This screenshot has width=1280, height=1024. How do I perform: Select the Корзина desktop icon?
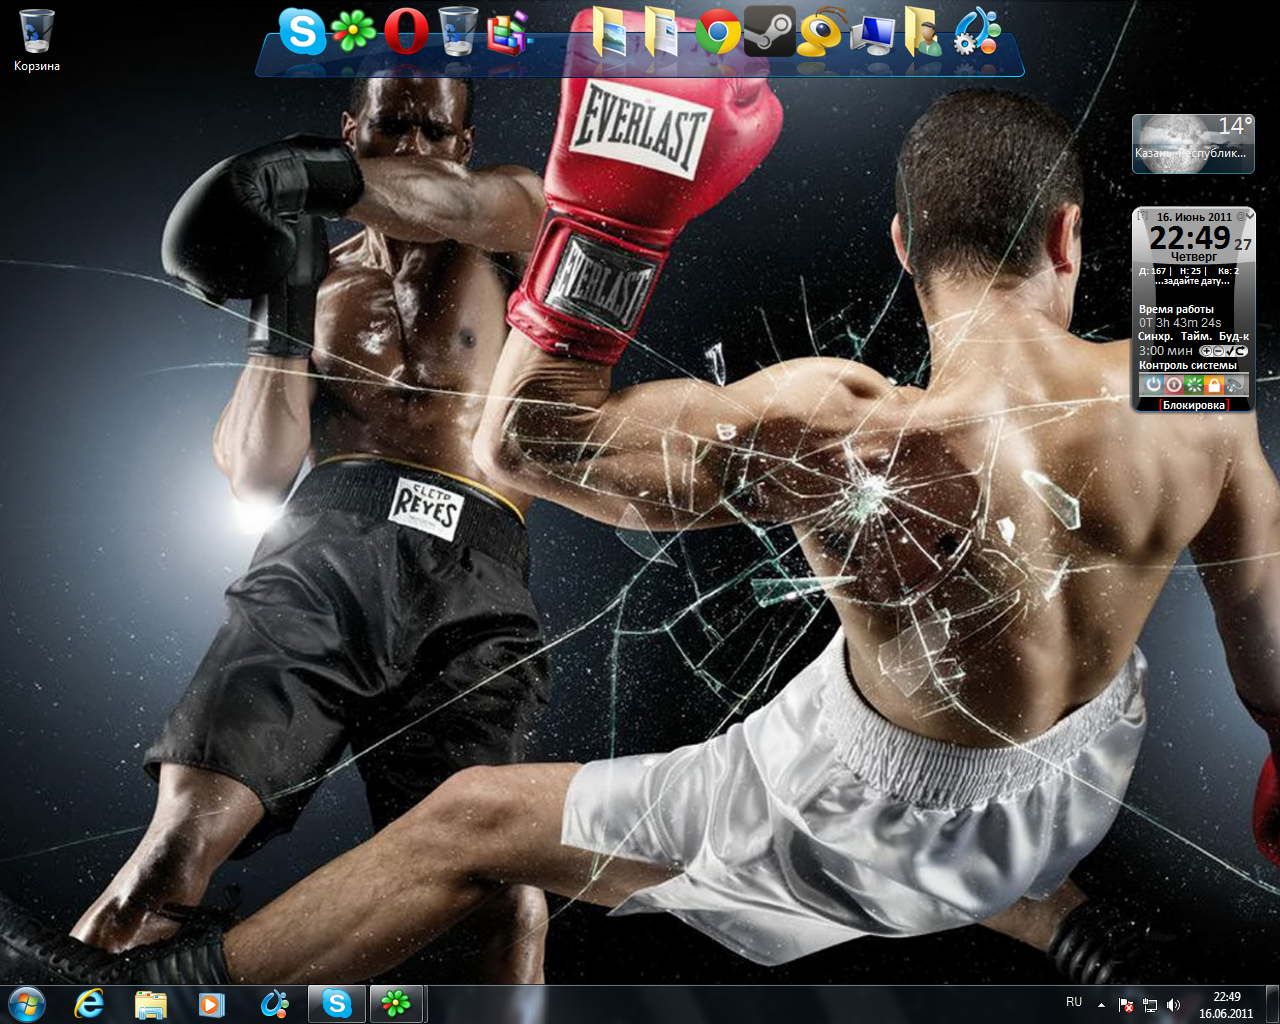37,41
